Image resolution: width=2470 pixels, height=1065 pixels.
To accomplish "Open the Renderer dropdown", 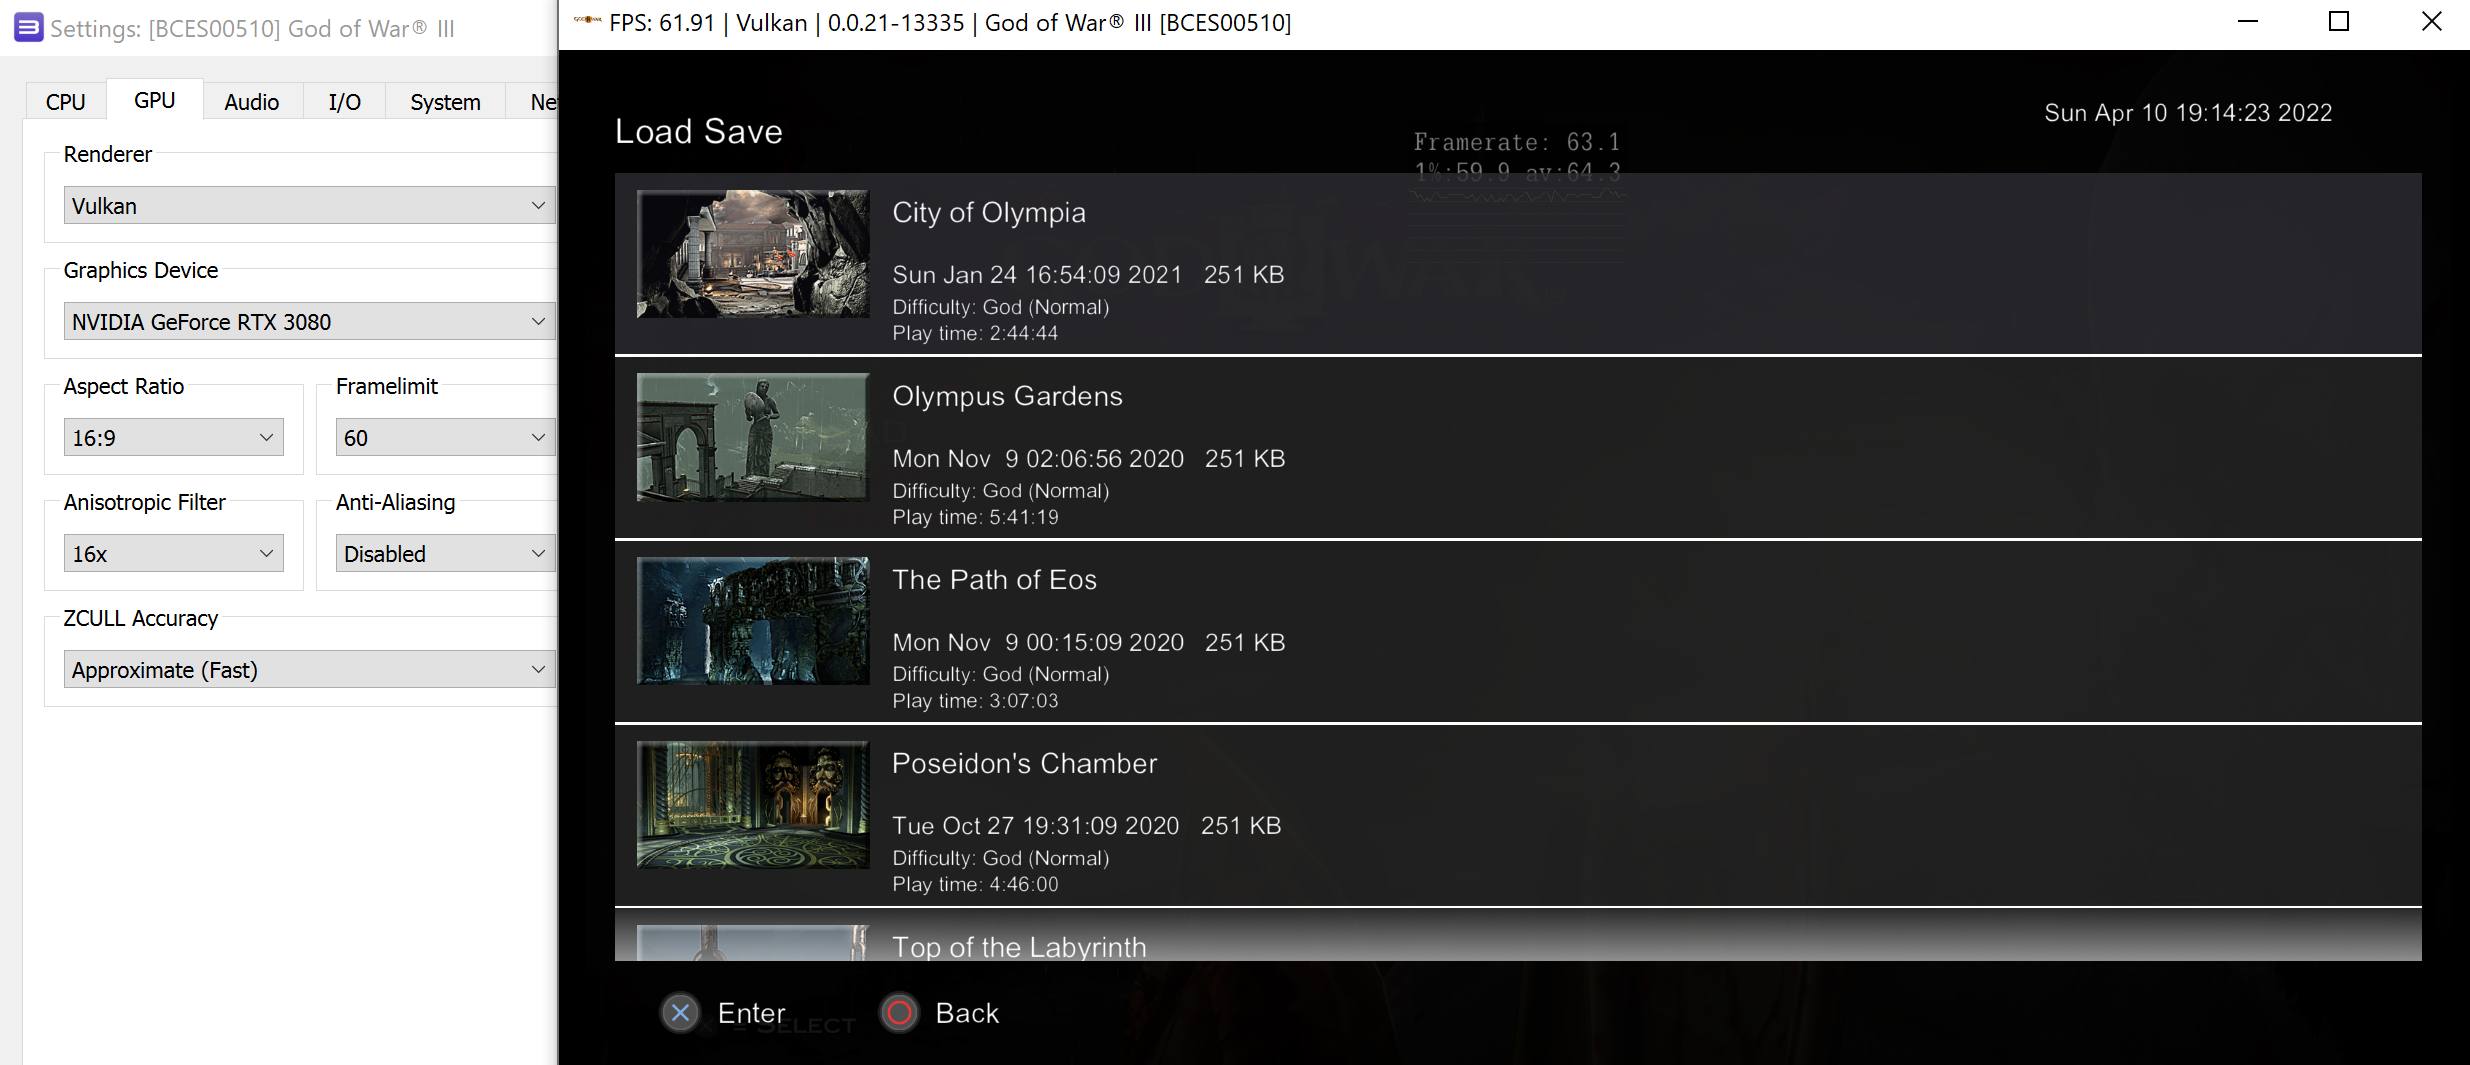I will tap(308, 205).
